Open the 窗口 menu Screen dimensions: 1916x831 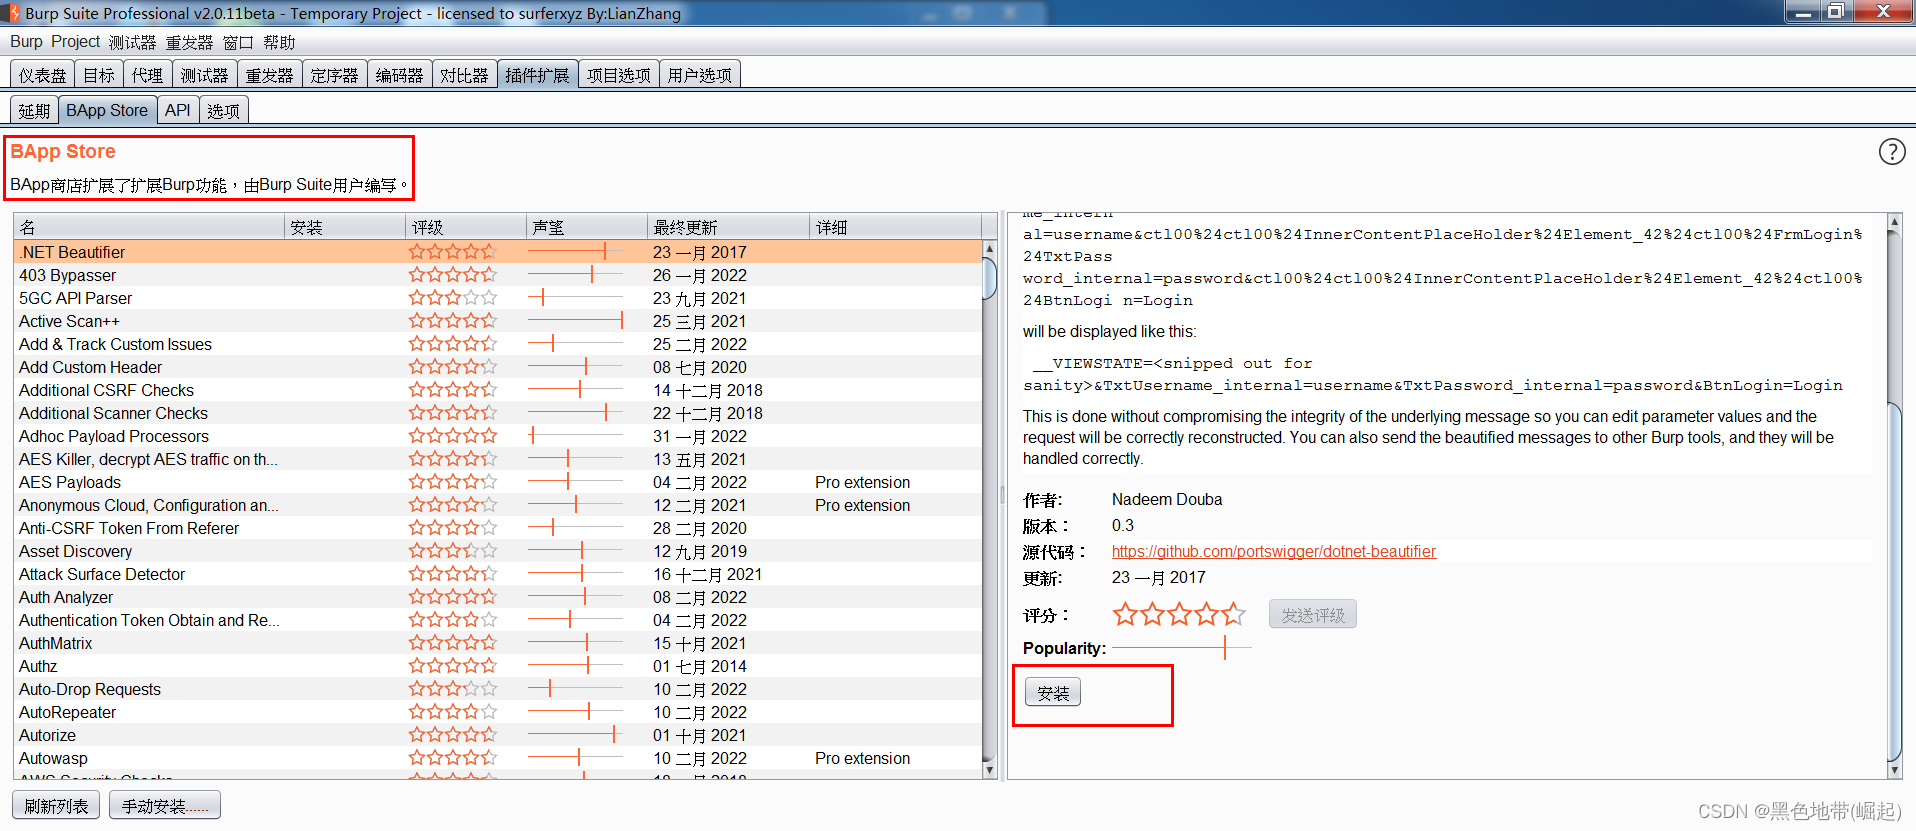[x=238, y=42]
